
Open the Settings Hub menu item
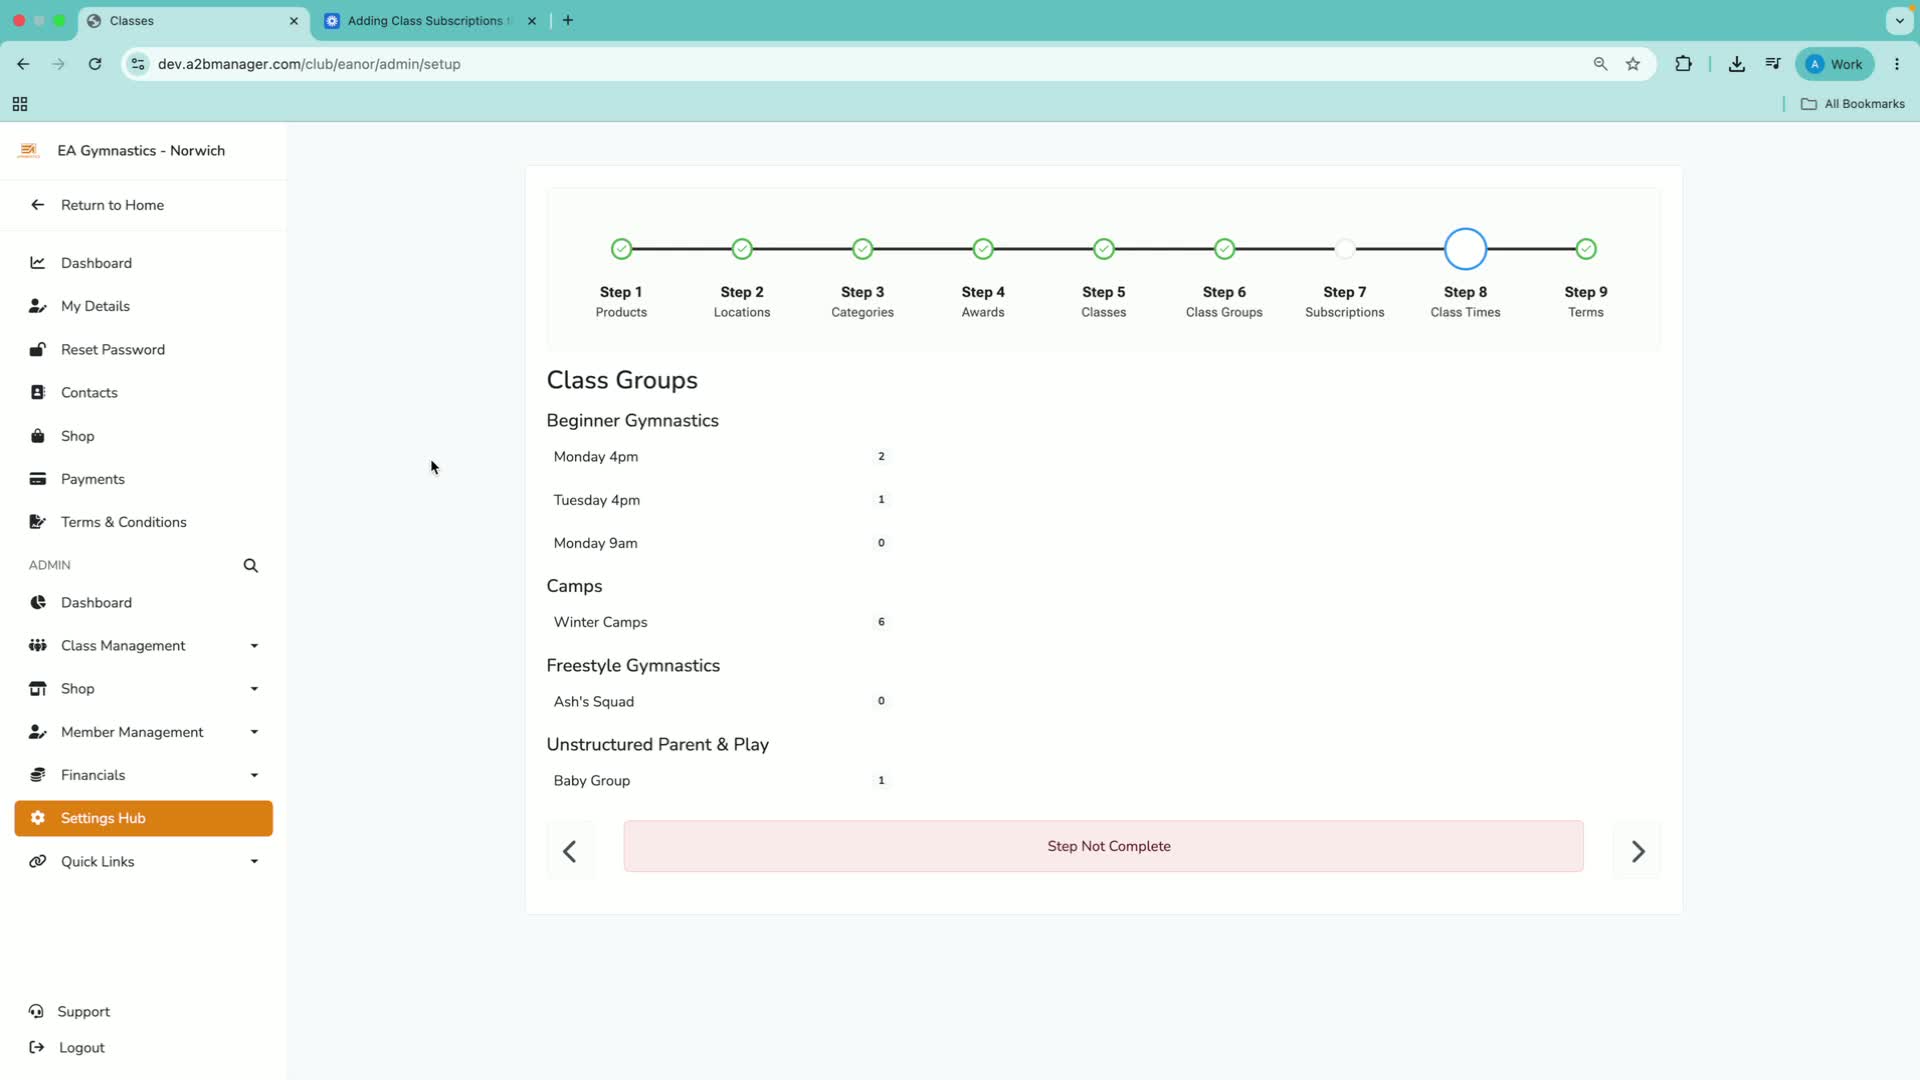click(144, 818)
